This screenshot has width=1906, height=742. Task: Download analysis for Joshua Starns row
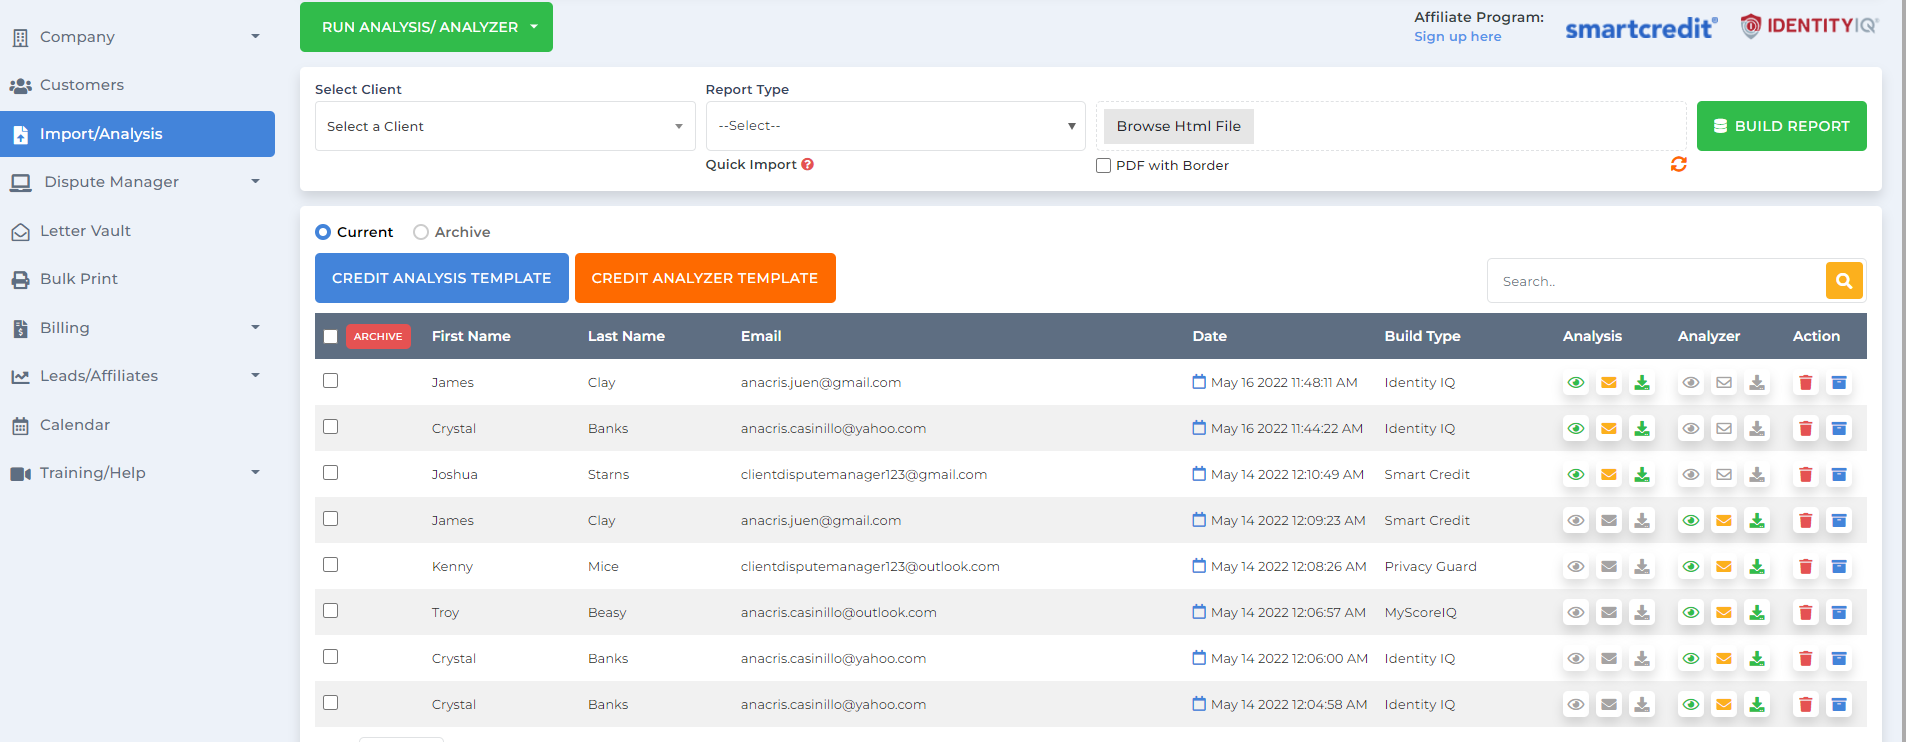pos(1641,475)
